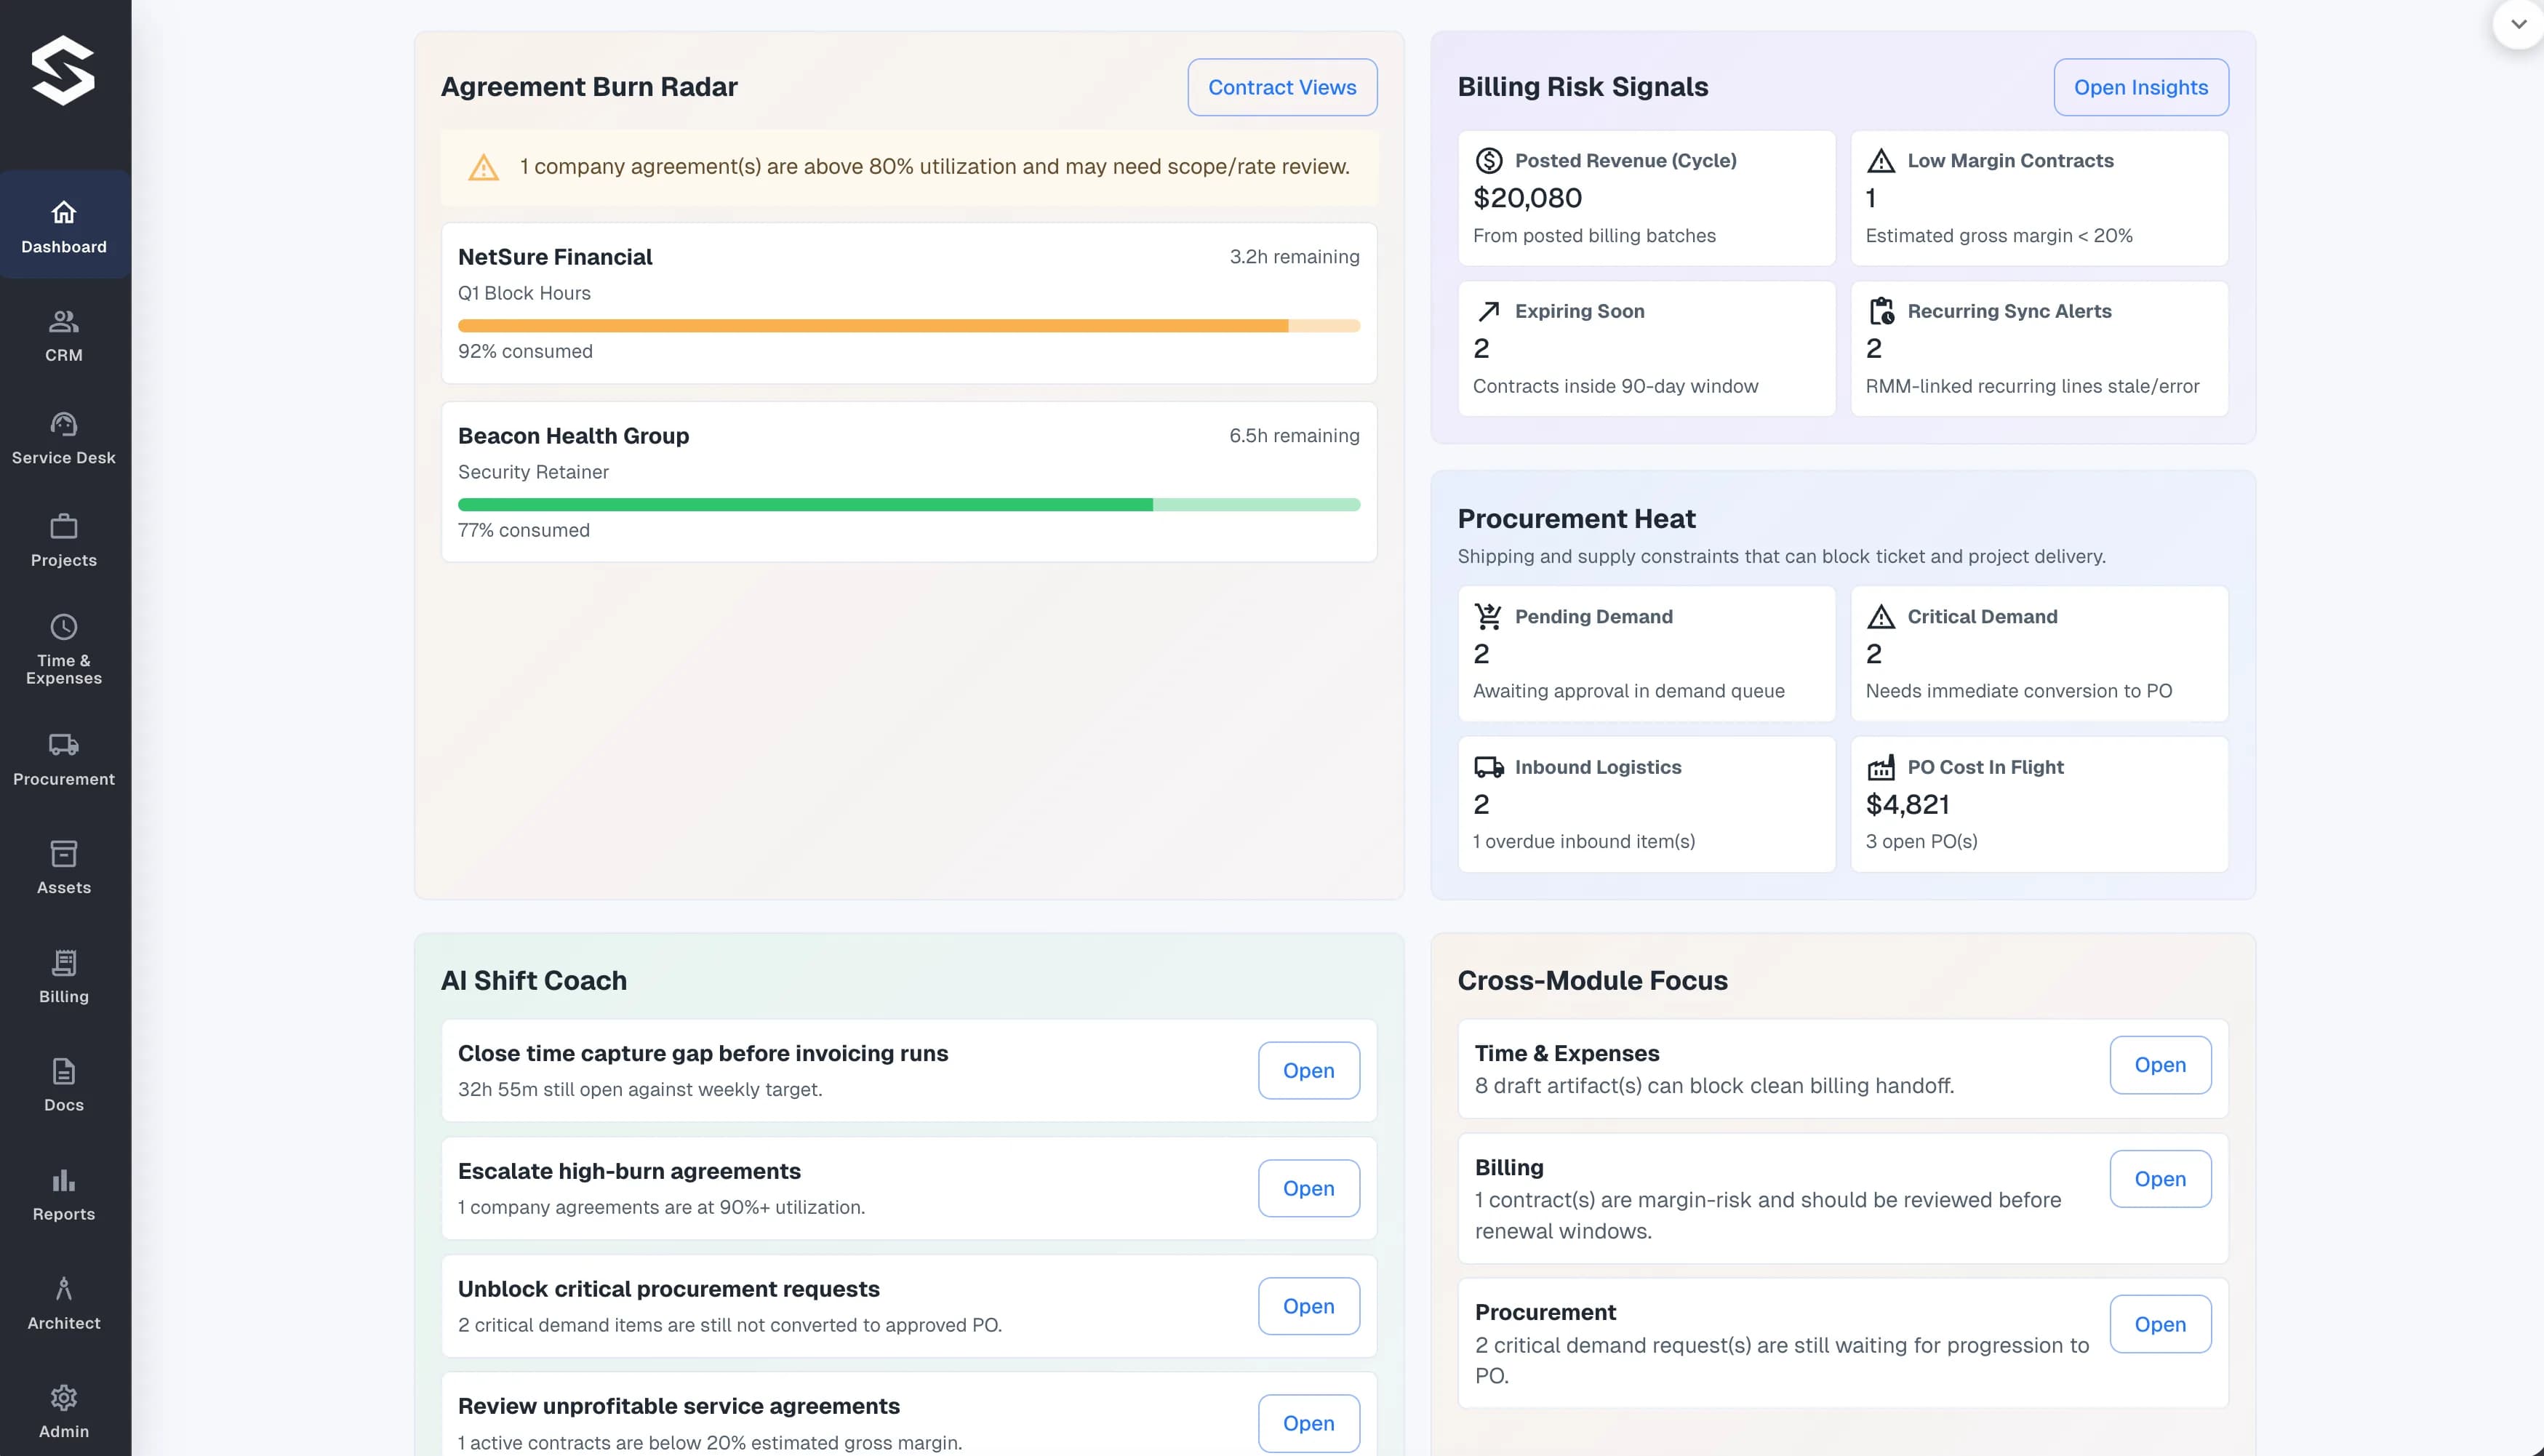
Task: Click the Contract Views button
Action: click(1282, 87)
